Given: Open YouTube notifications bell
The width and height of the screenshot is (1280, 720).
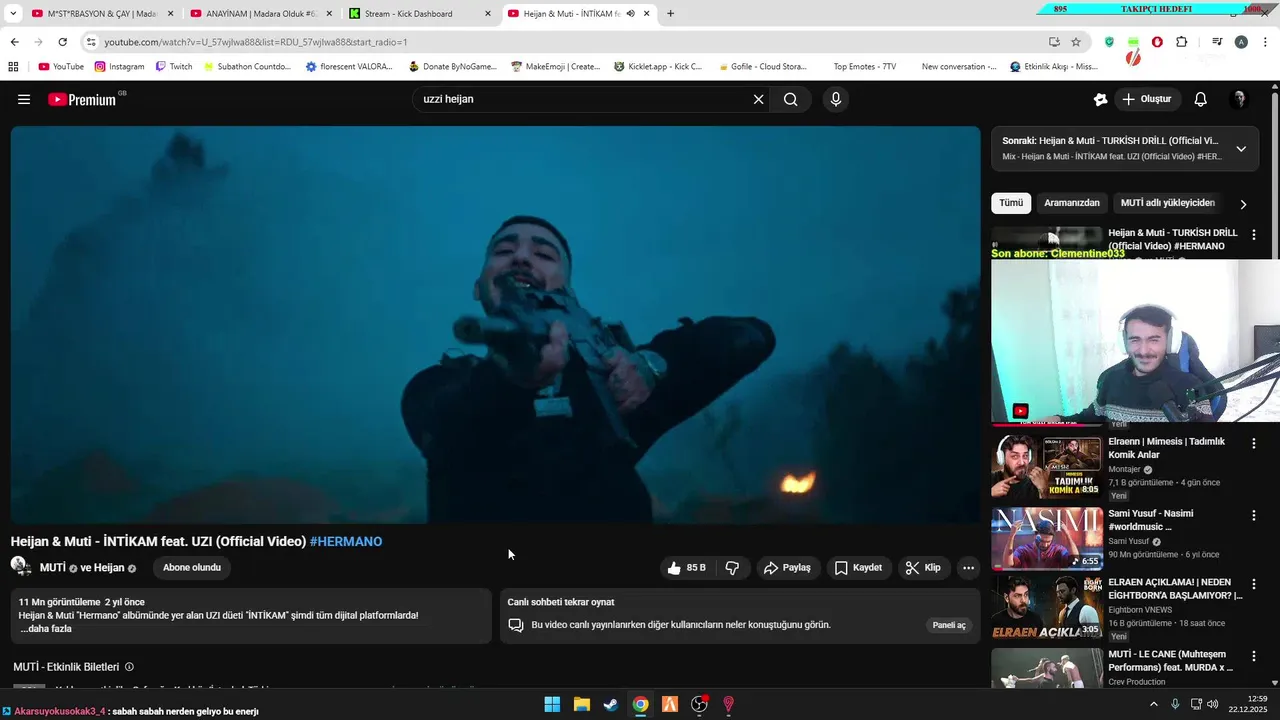Looking at the screenshot, I should tap(1200, 99).
